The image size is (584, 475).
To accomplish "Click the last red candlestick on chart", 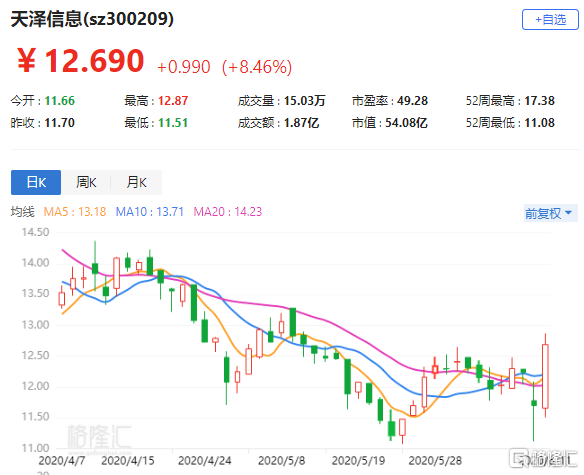I will tap(545, 376).
